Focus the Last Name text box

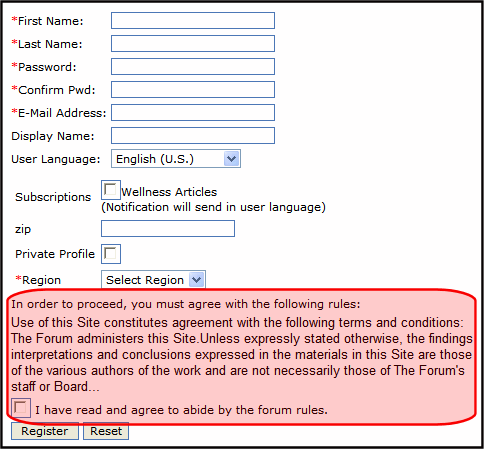(x=193, y=44)
